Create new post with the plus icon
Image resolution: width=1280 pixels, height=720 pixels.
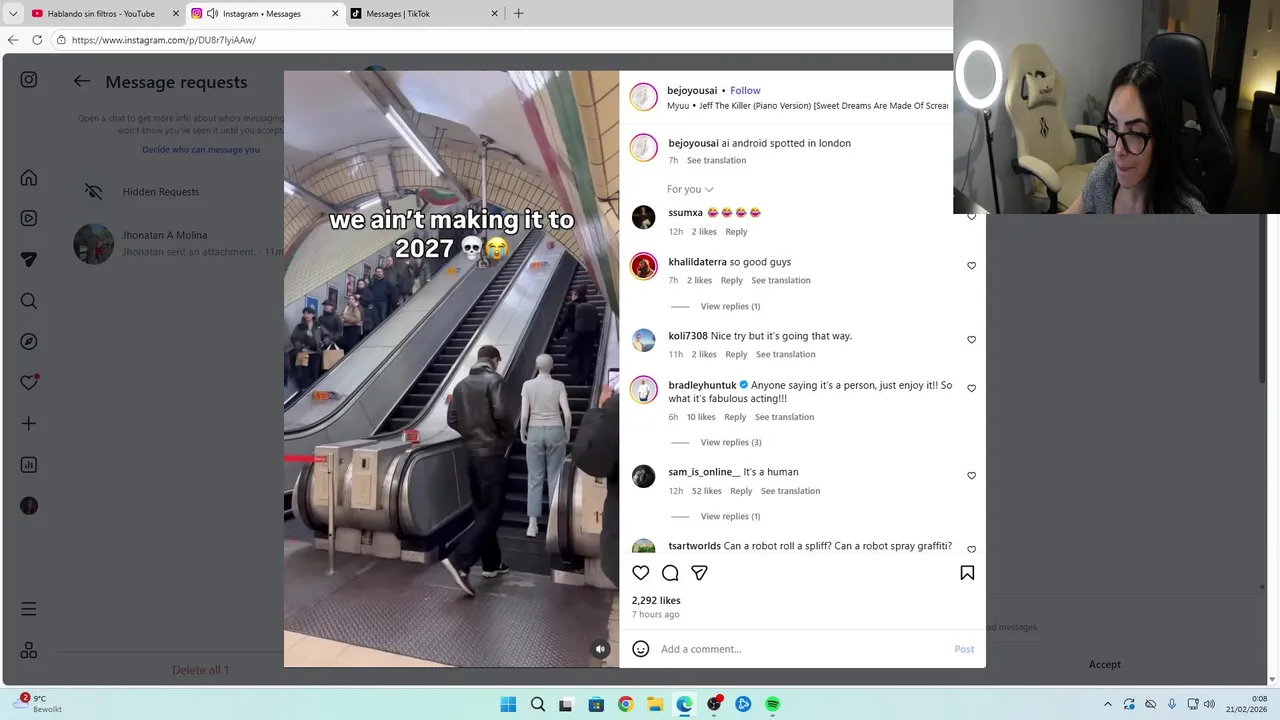tap(29, 424)
